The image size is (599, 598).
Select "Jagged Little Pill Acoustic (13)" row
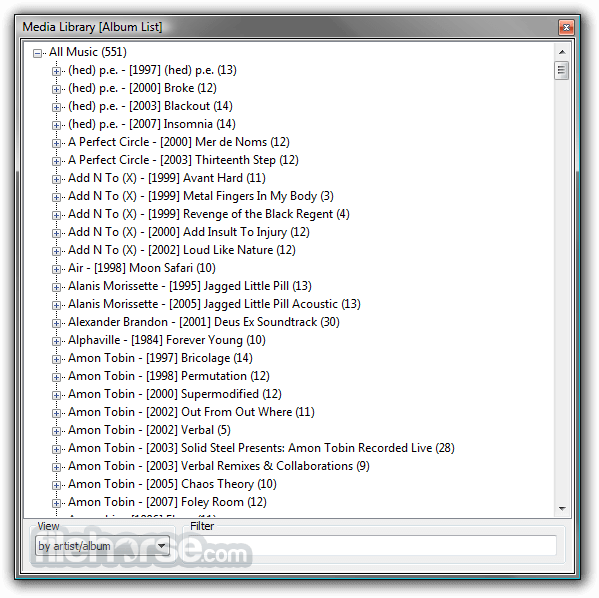click(214, 304)
